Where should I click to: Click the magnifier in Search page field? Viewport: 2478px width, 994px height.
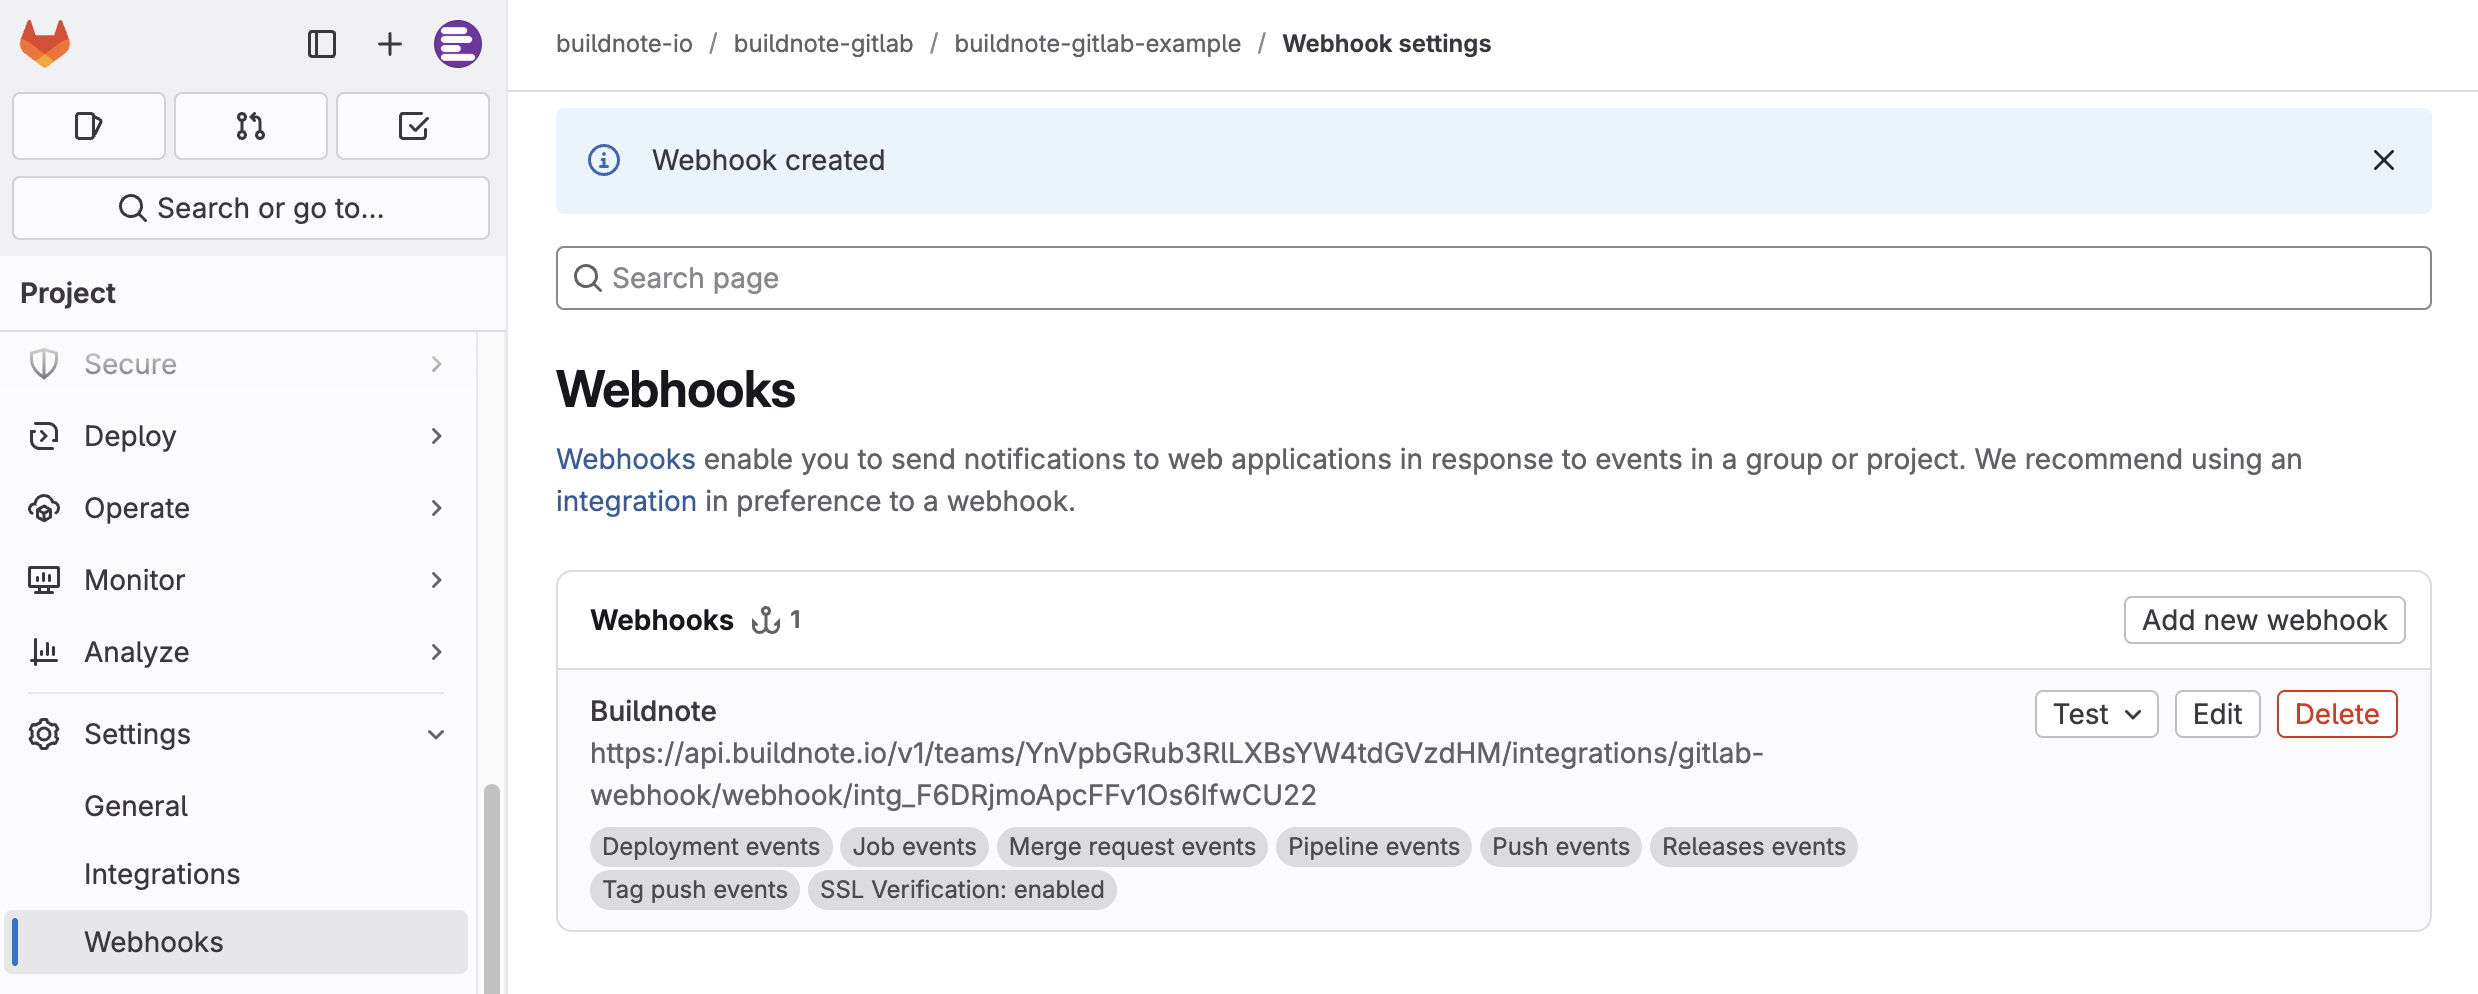588,278
